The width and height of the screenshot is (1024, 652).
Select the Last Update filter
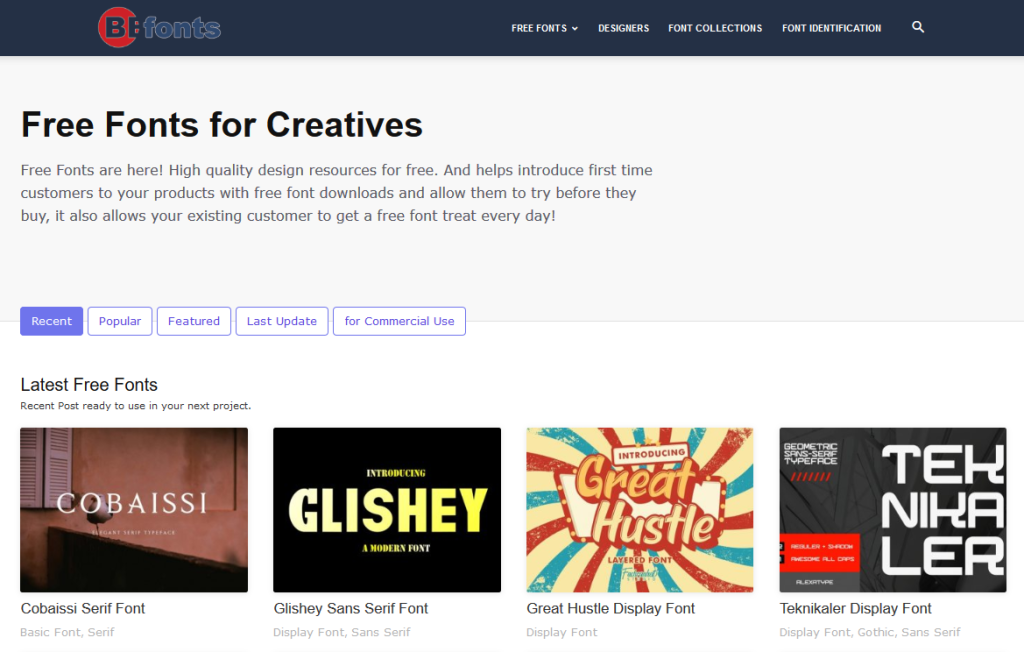click(281, 321)
